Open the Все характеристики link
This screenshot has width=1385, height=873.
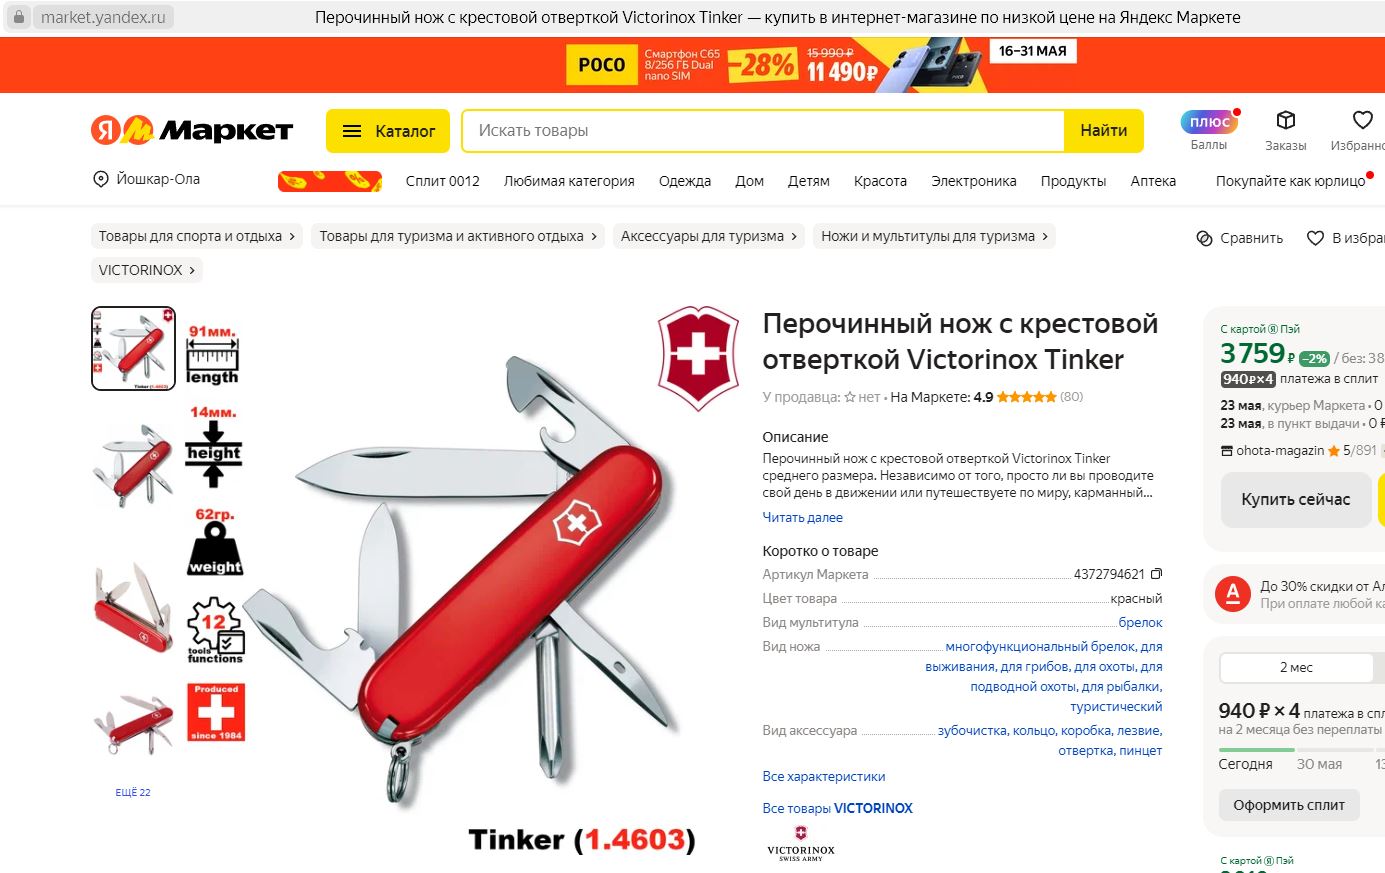(x=823, y=776)
